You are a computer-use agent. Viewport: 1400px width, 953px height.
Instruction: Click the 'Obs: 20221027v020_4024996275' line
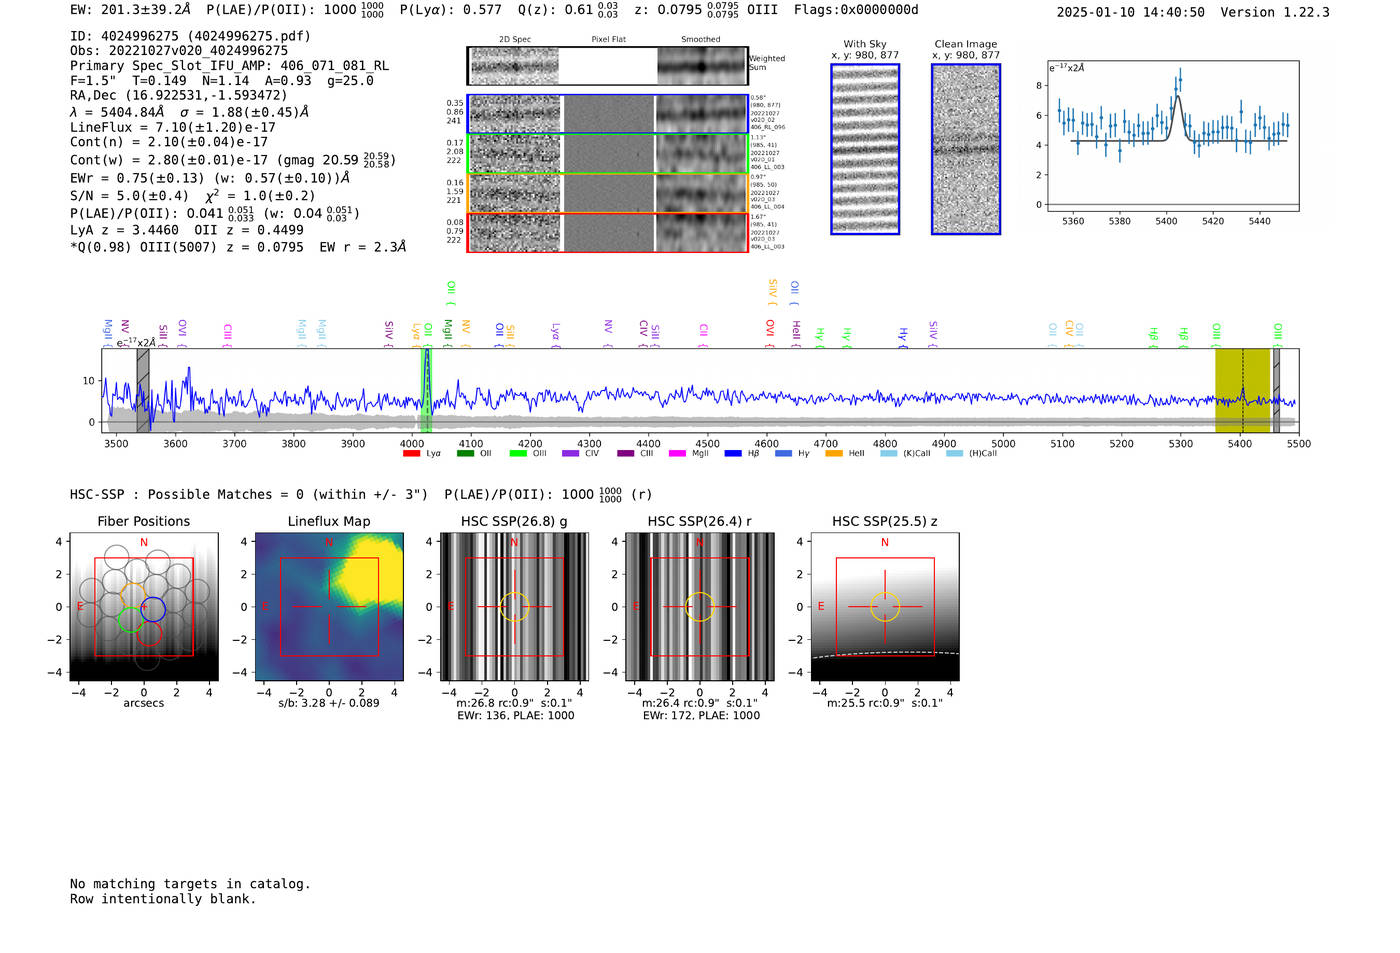pos(179,50)
